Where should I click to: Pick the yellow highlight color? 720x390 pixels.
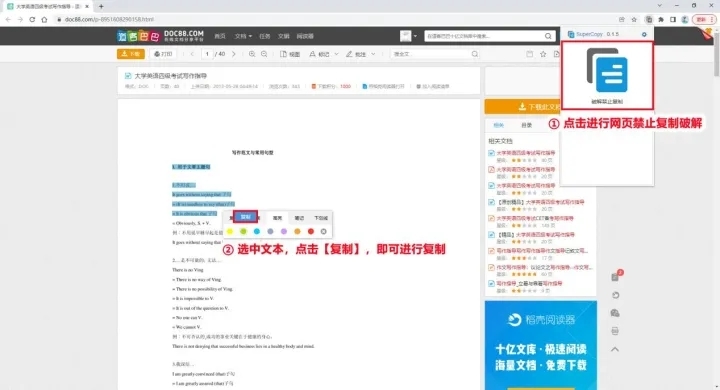point(230,231)
